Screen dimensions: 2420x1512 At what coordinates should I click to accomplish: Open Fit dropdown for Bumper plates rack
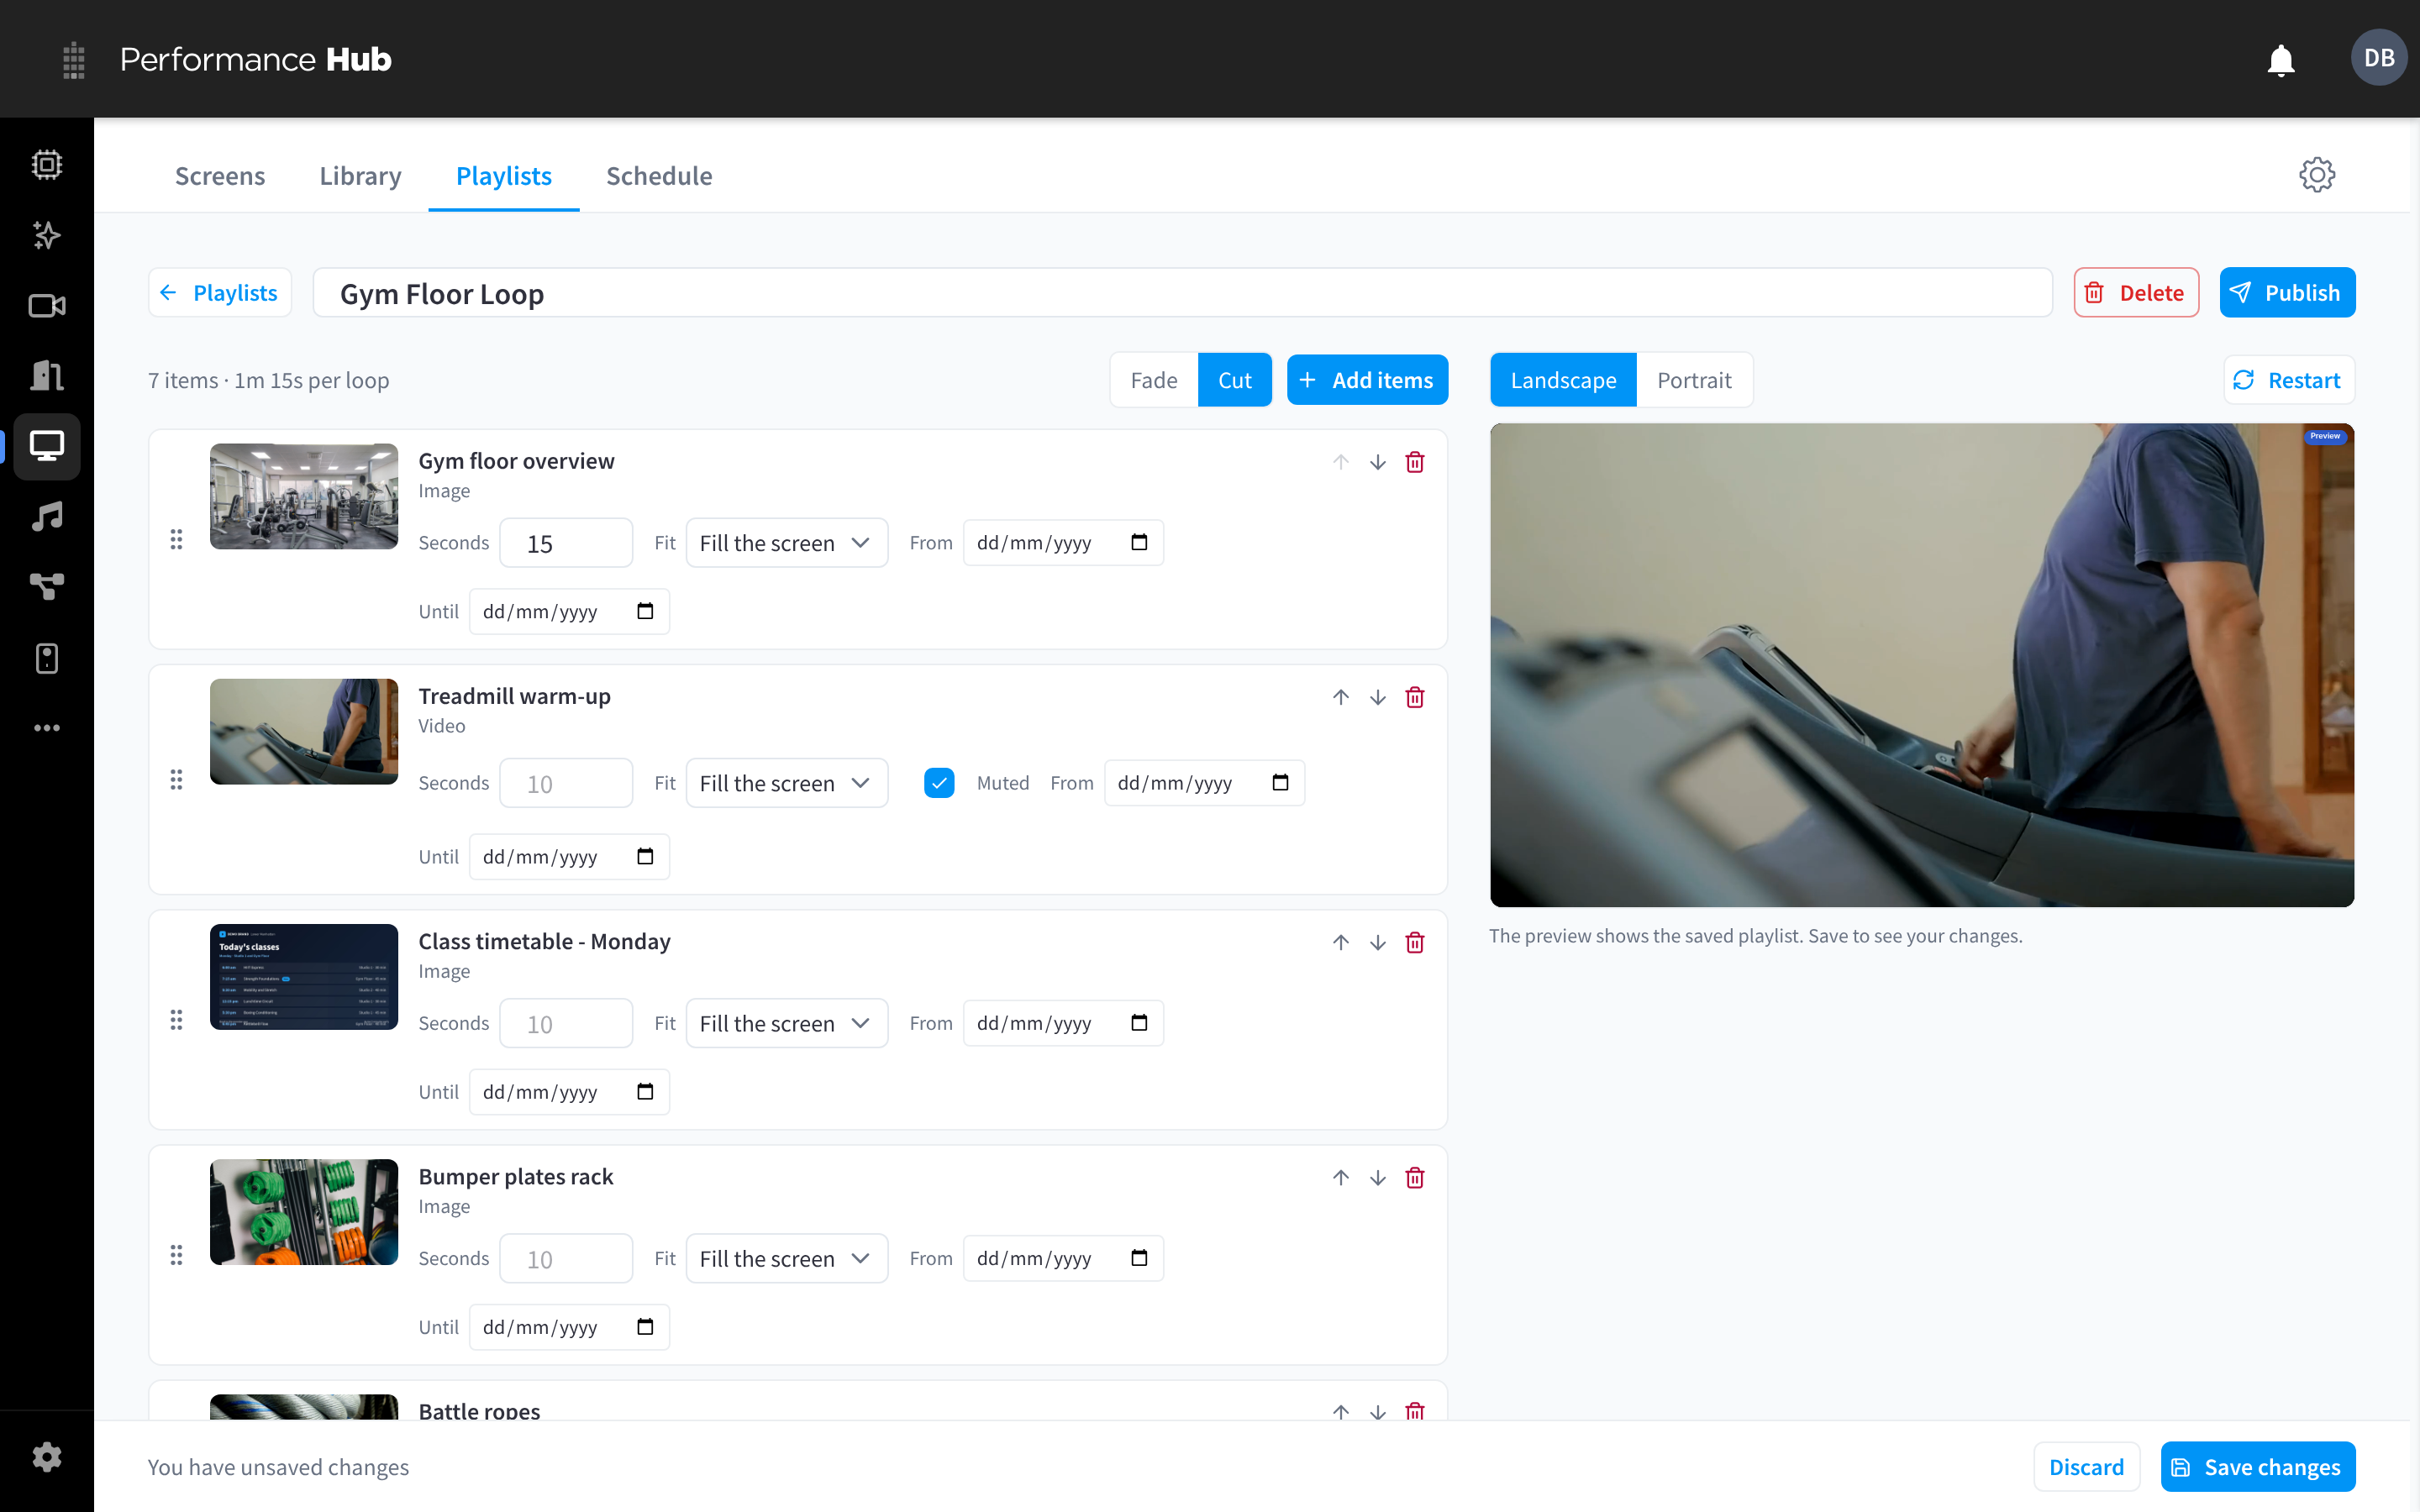pyautogui.click(x=786, y=1258)
